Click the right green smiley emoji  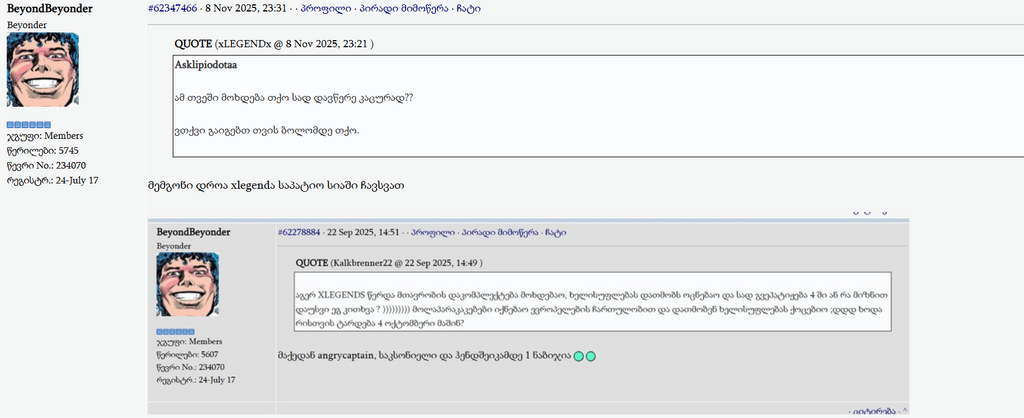point(591,356)
